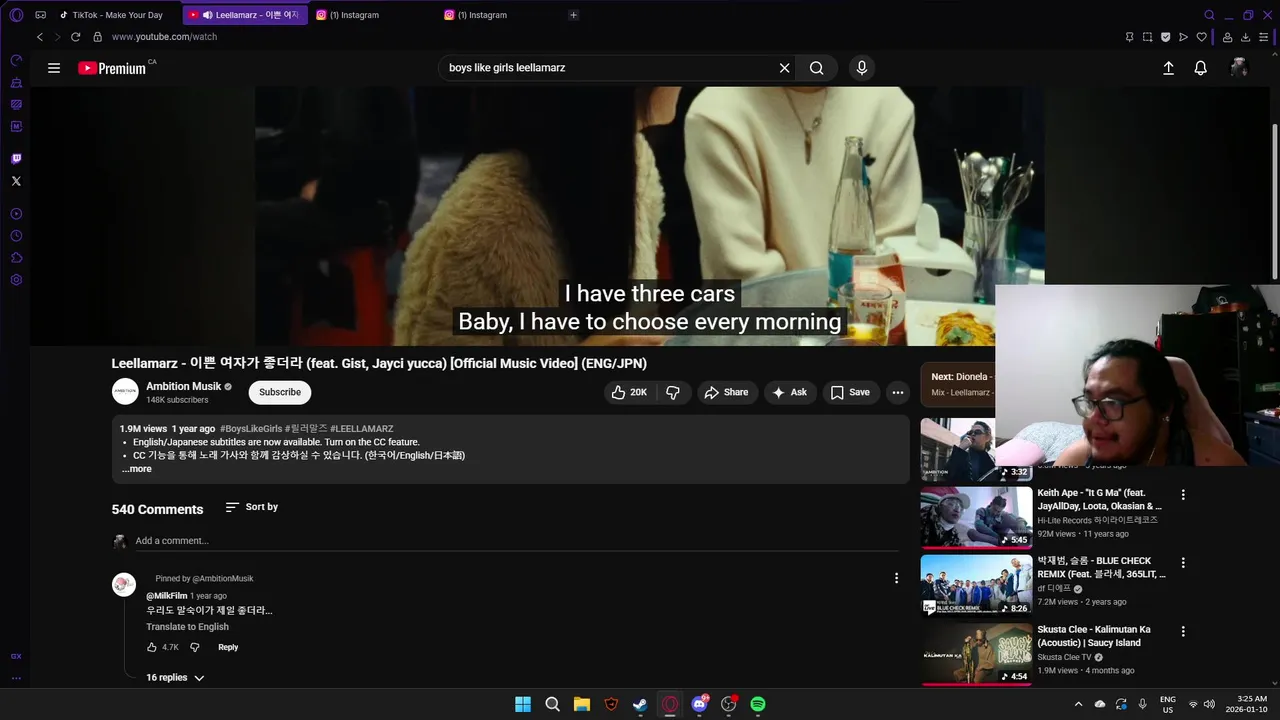Dislike MilkFilm's pinned comment
This screenshot has height=720, width=1280.
195,647
